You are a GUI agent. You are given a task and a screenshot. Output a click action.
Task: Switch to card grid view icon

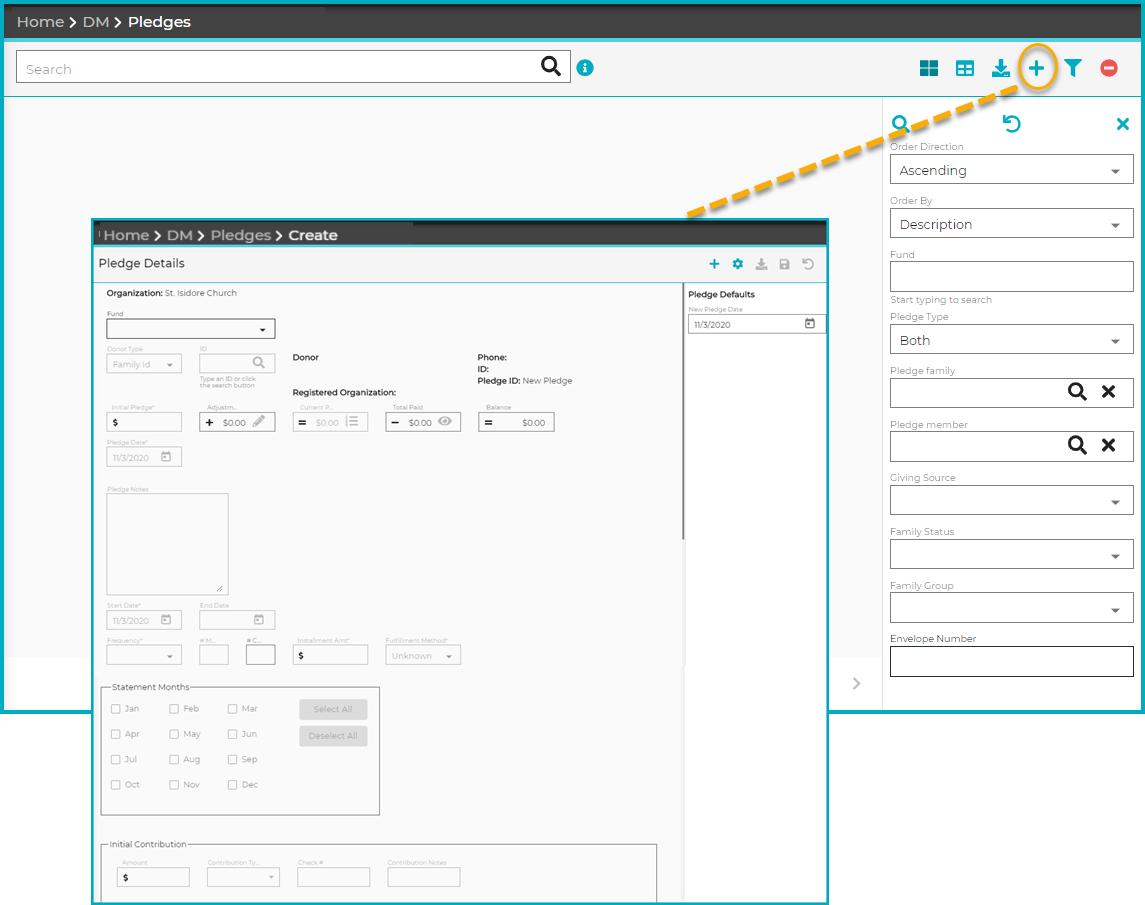click(929, 69)
